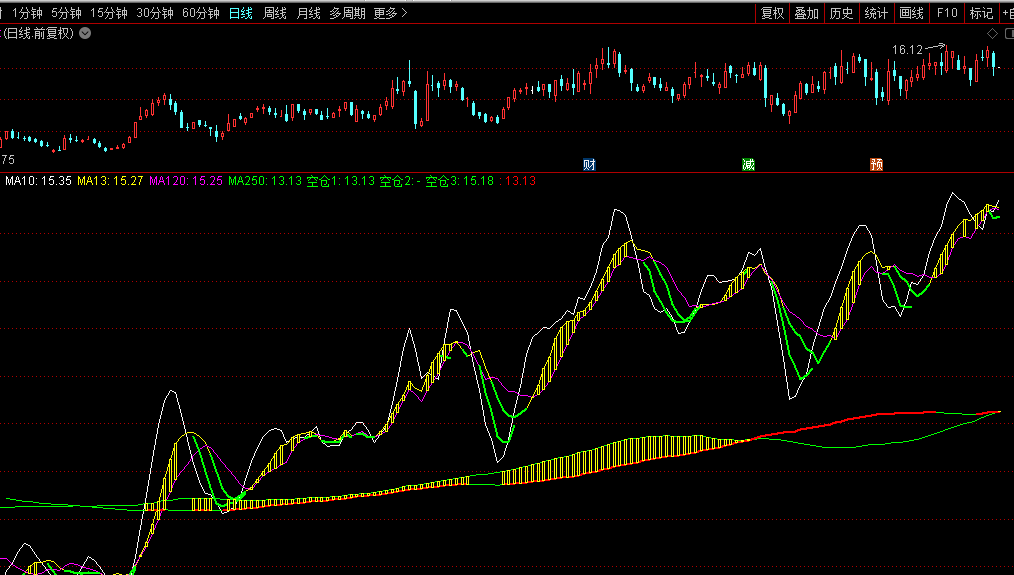Open the 标记 mark tool
1014x575 pixels.
981,13
